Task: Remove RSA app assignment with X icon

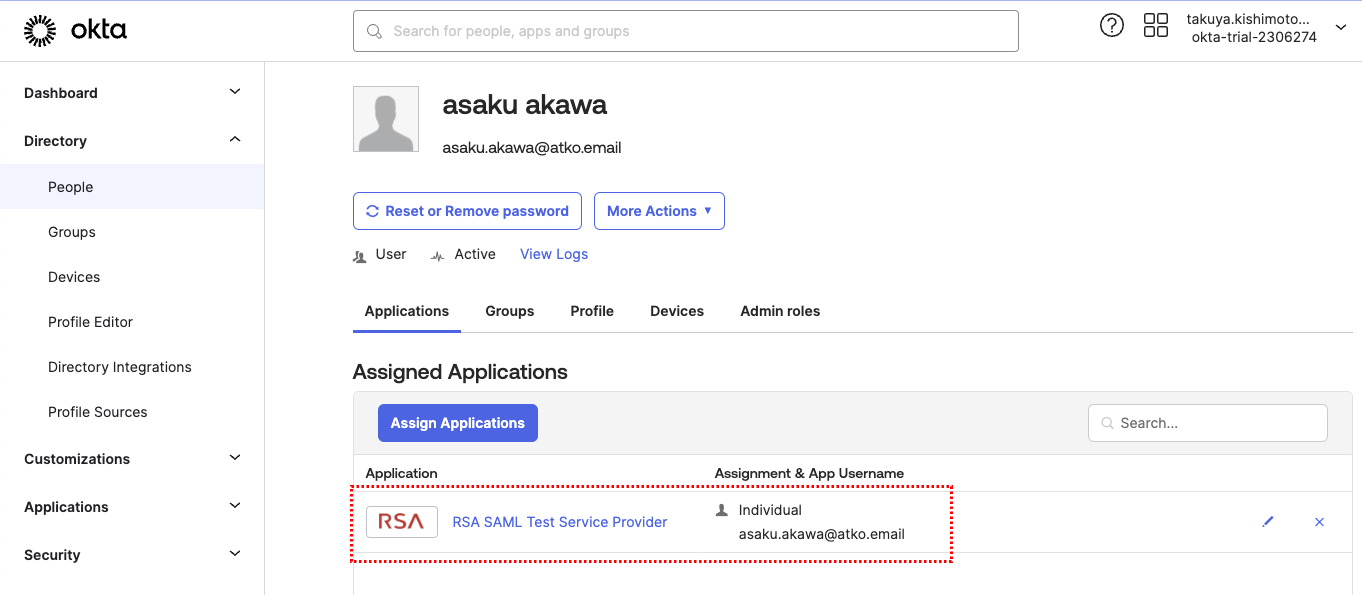Action: 1319,522
